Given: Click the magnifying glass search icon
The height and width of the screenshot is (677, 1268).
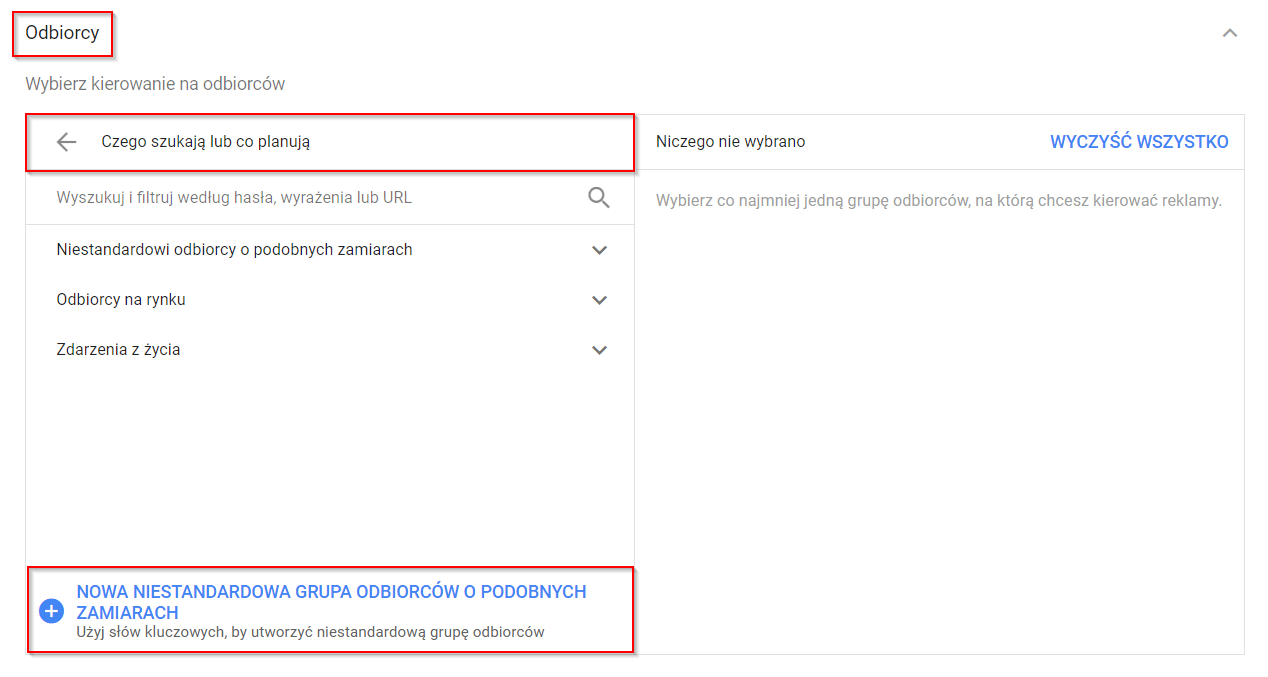Looking at the screenshot, I should (x=599, y=198).
